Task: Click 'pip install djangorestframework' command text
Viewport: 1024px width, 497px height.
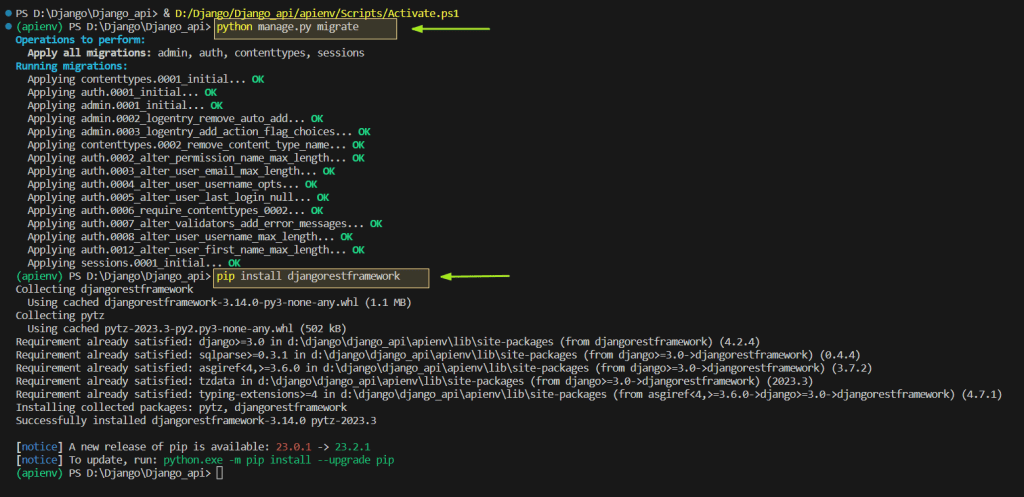Action: coord(308,276)
